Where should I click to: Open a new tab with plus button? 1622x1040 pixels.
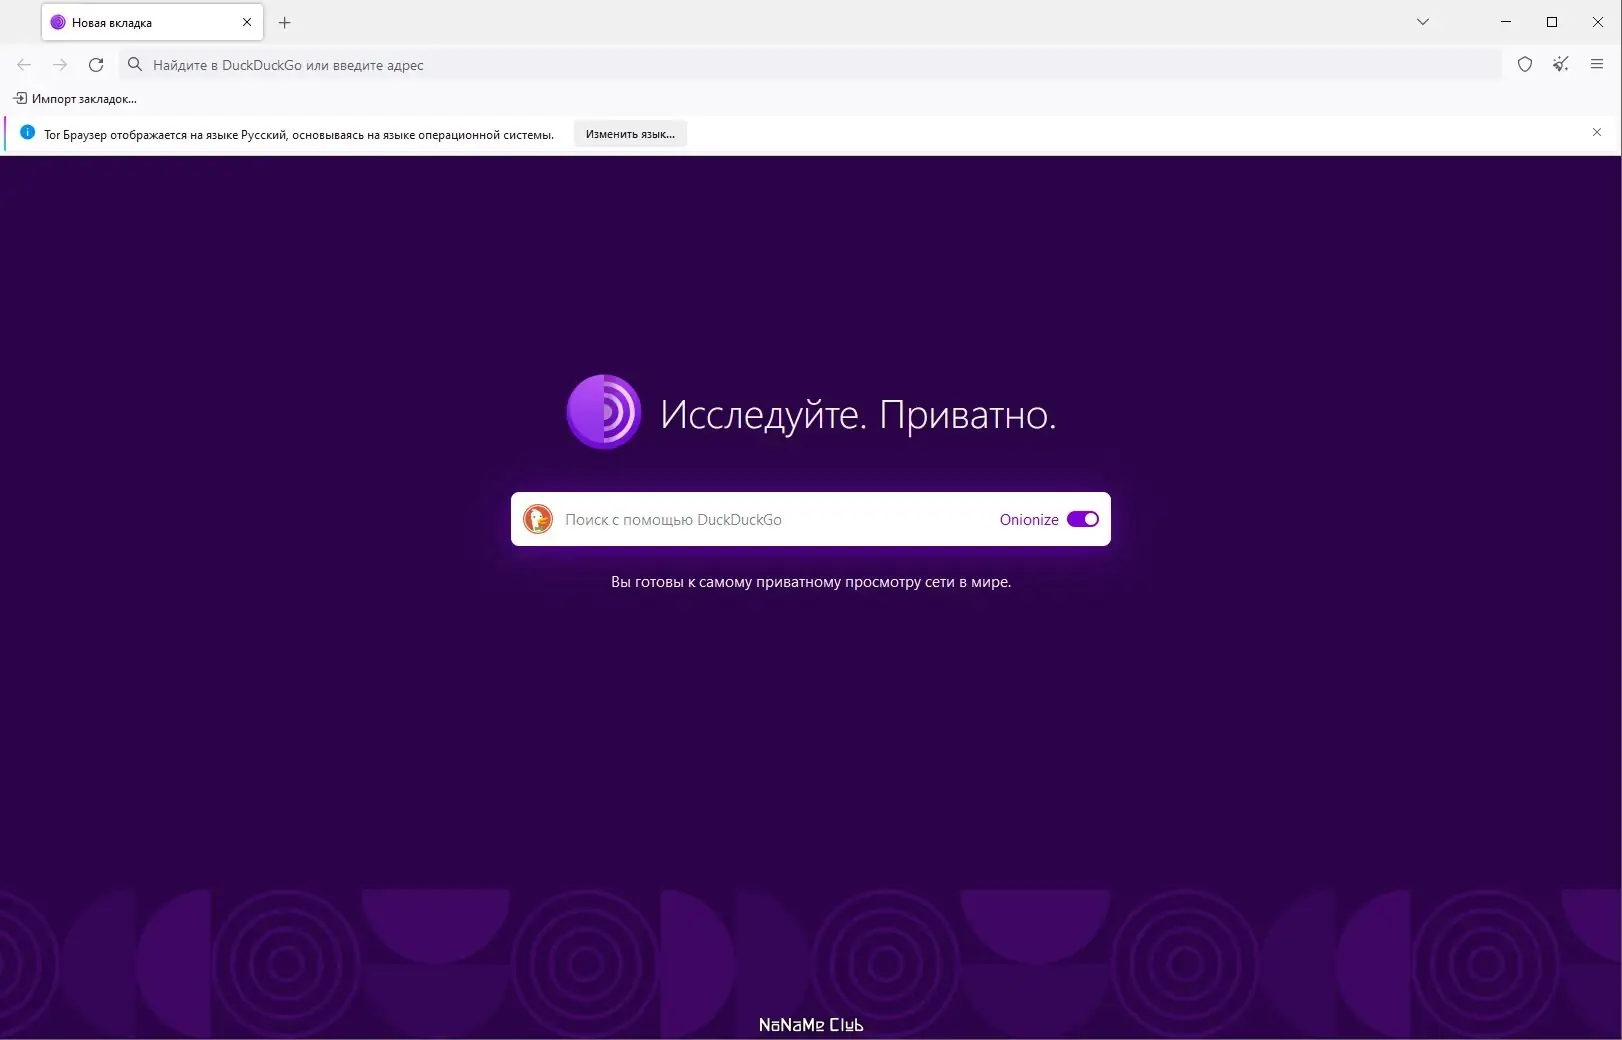pyautogui.click(x=285, y=22)
